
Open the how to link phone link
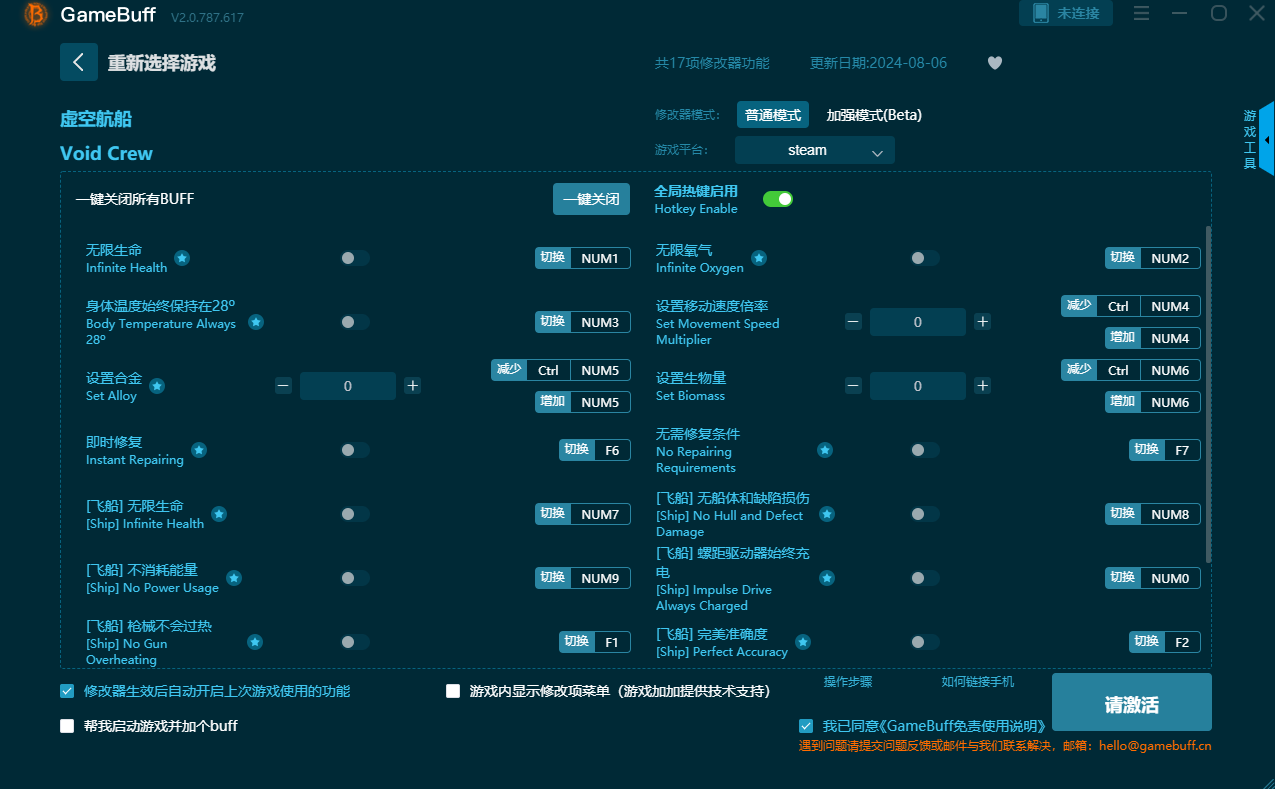coord(978,682)
